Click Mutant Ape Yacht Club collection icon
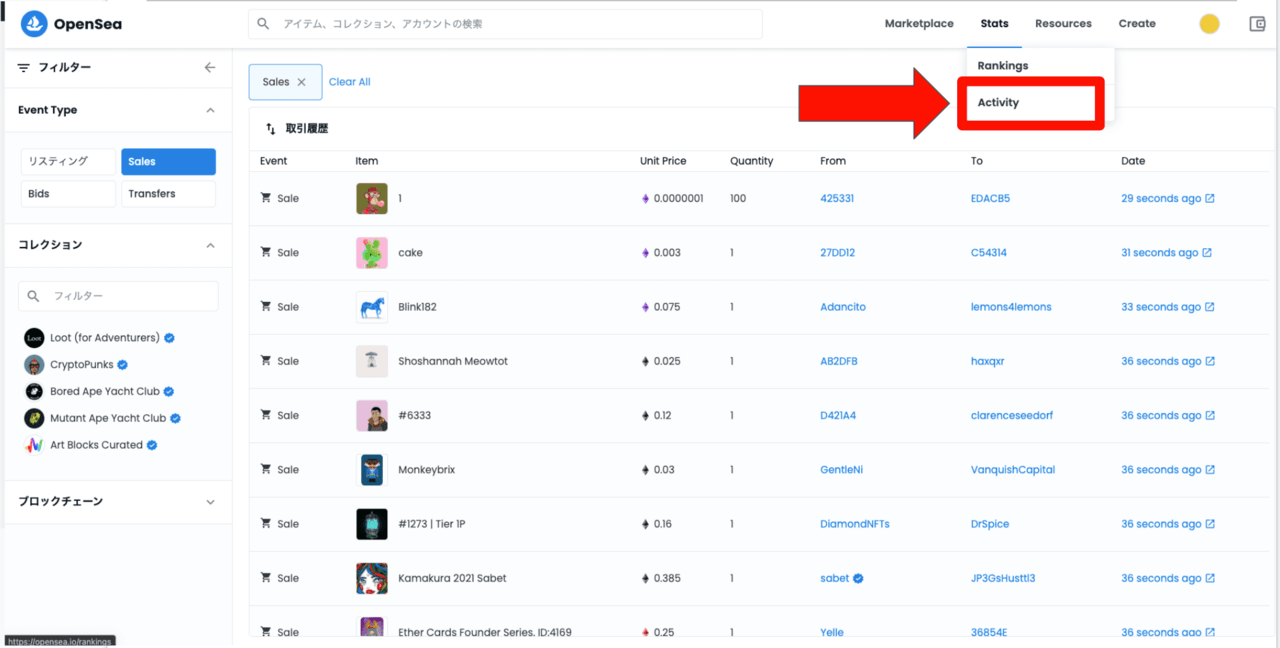The height and width of the screenshot is (648, 1280). tap(34, 418)
